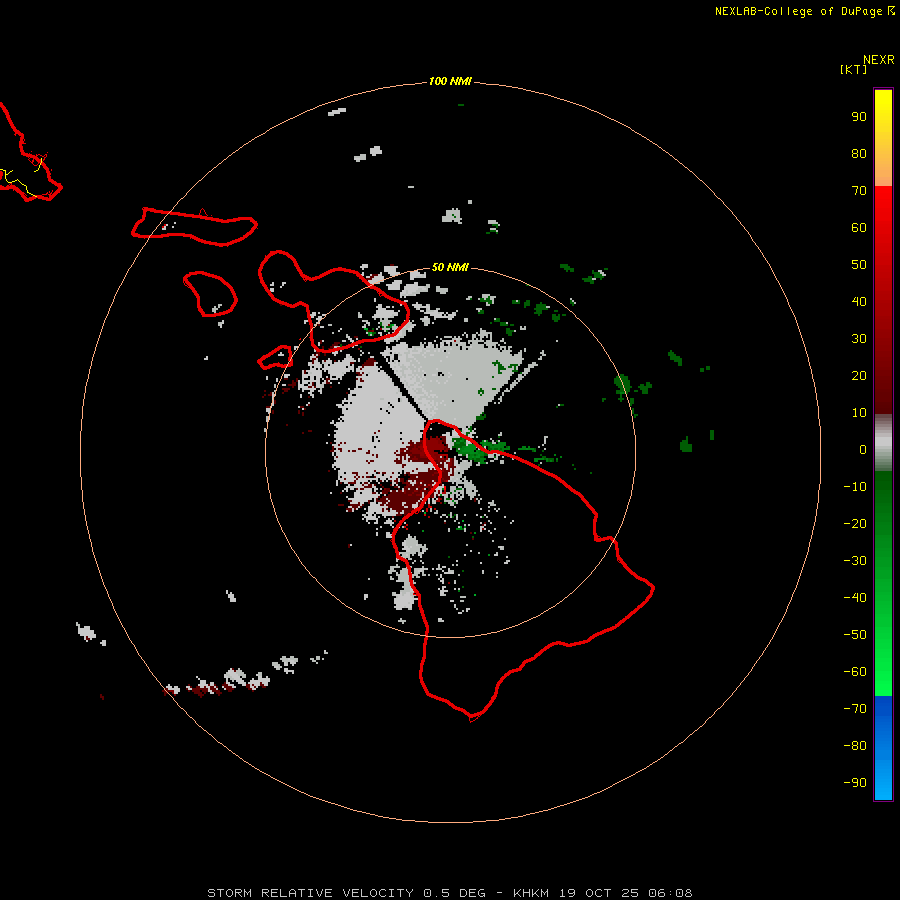
Task: Click the -20 value on the velocity scale
Action: click(855, 524)
